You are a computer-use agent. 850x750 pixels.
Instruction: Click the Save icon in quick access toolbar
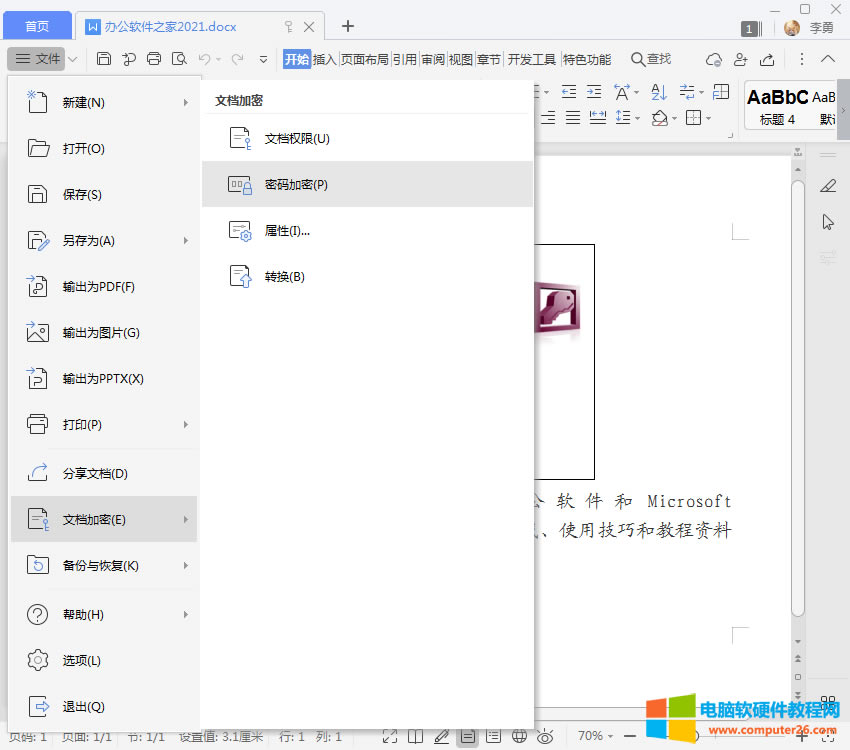click(104, 59)
